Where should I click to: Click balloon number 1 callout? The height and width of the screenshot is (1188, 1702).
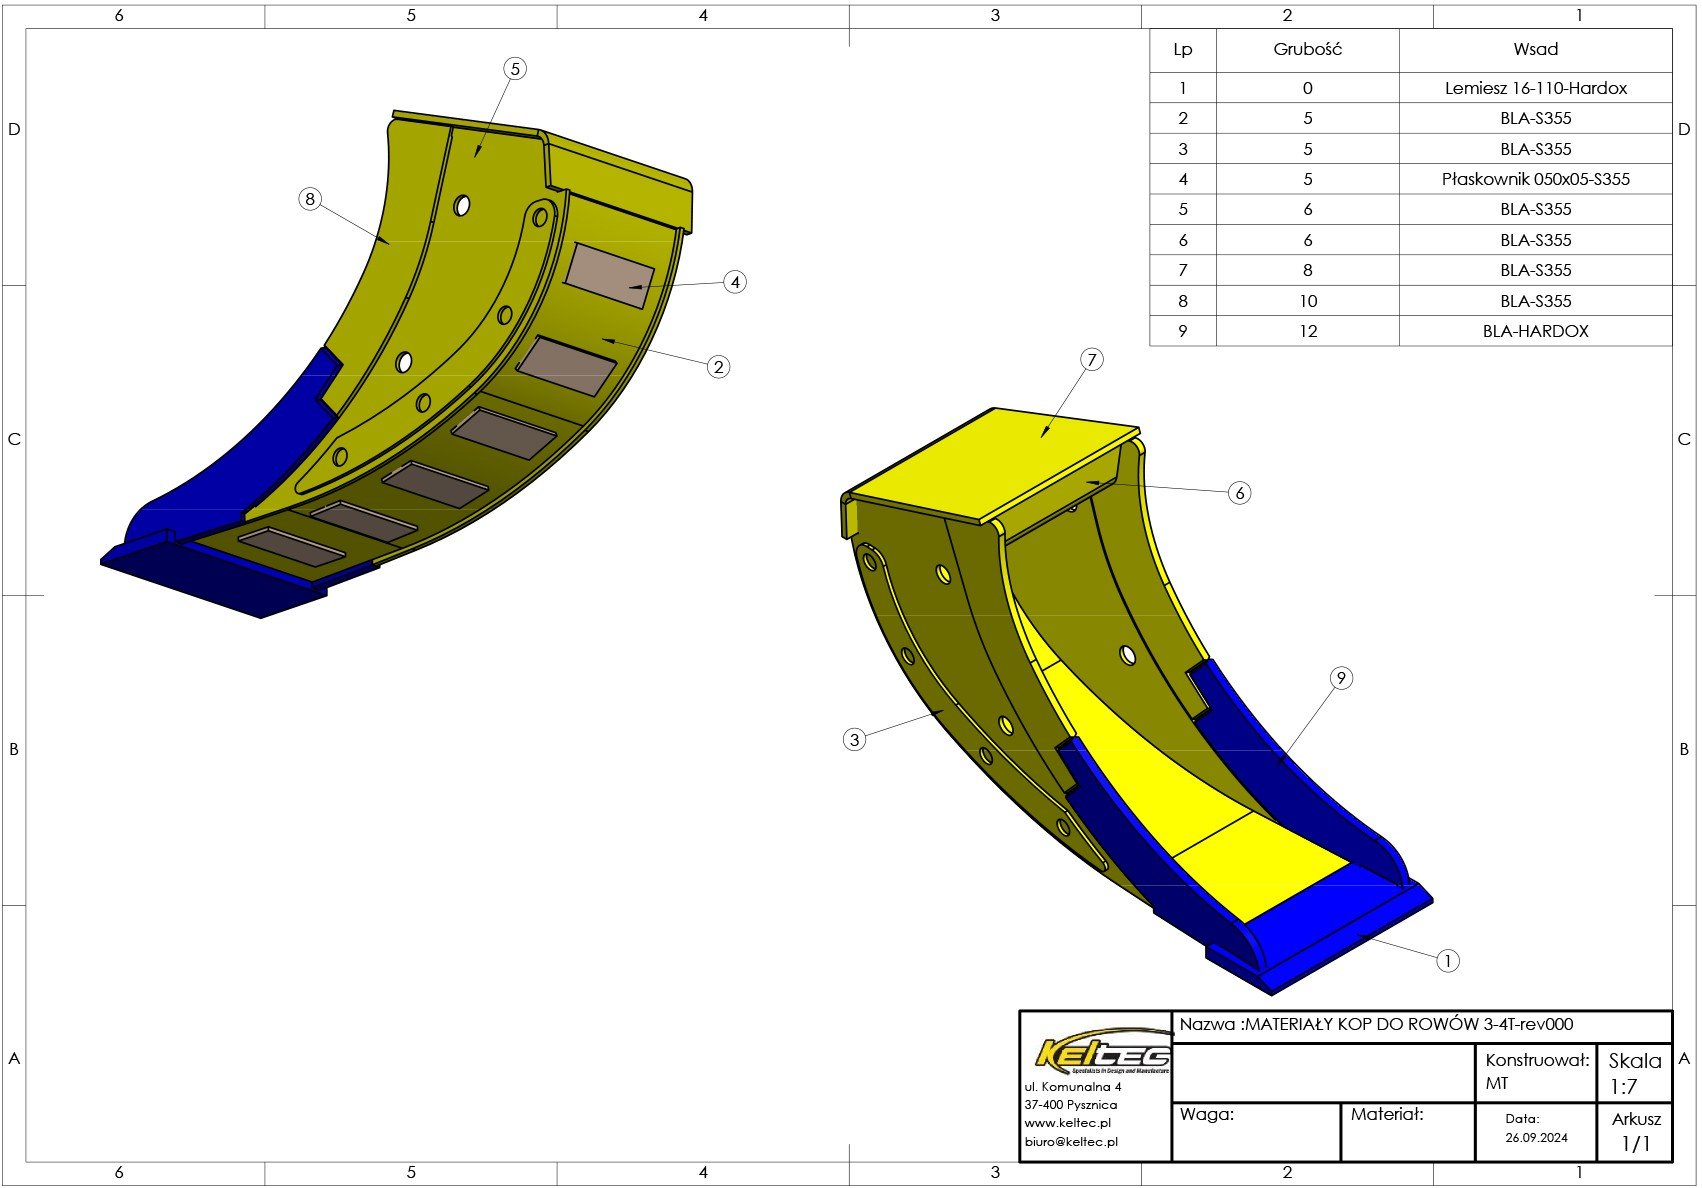point(1447,961)
